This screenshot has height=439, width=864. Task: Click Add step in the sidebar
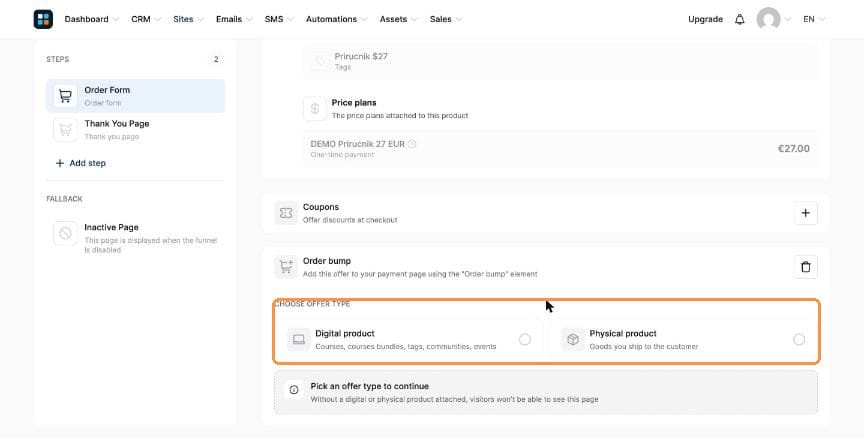(x=80, y=163)
